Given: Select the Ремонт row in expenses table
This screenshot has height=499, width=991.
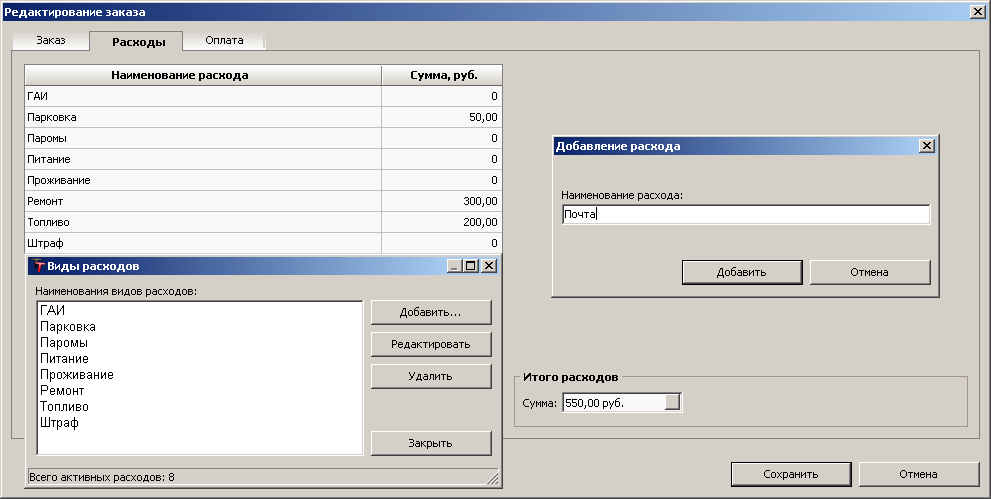Looking at the screenshot, I should coord(200,201).
